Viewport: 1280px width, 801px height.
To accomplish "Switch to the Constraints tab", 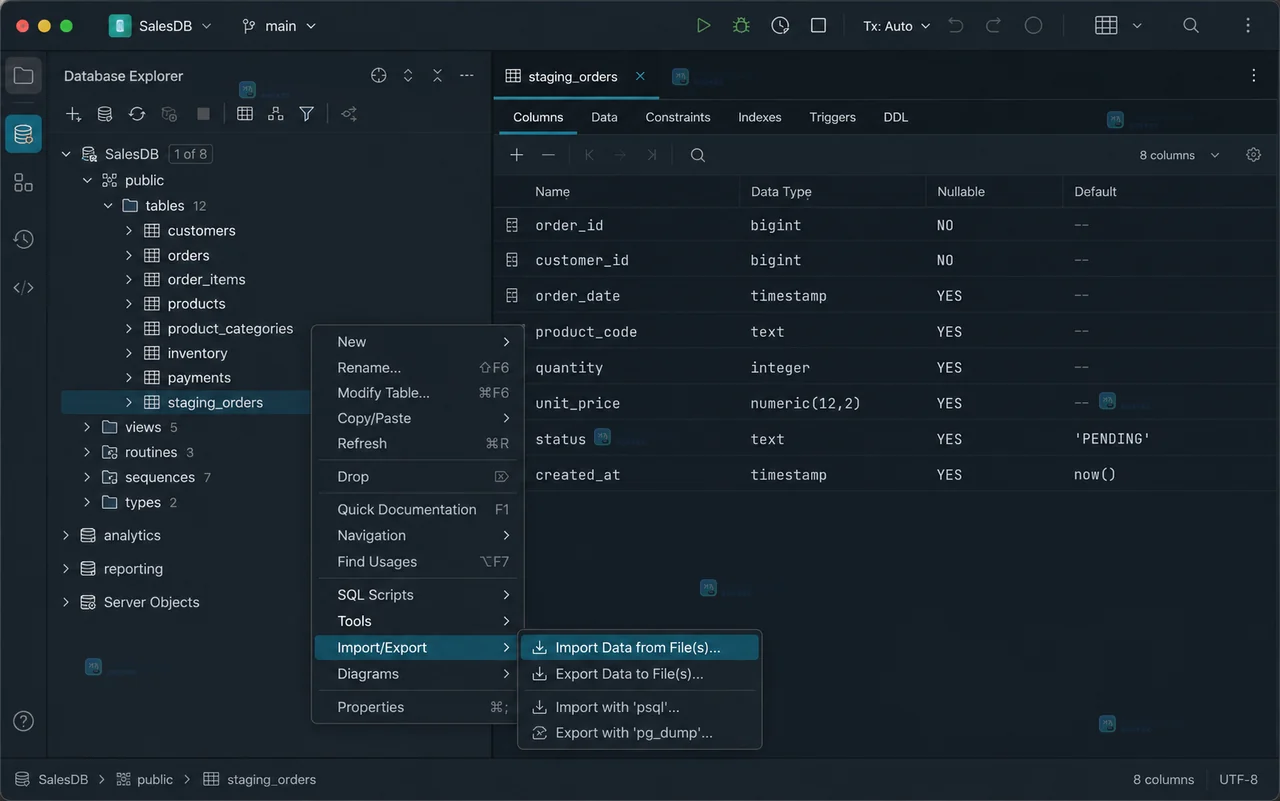I will tap(678, 117).
